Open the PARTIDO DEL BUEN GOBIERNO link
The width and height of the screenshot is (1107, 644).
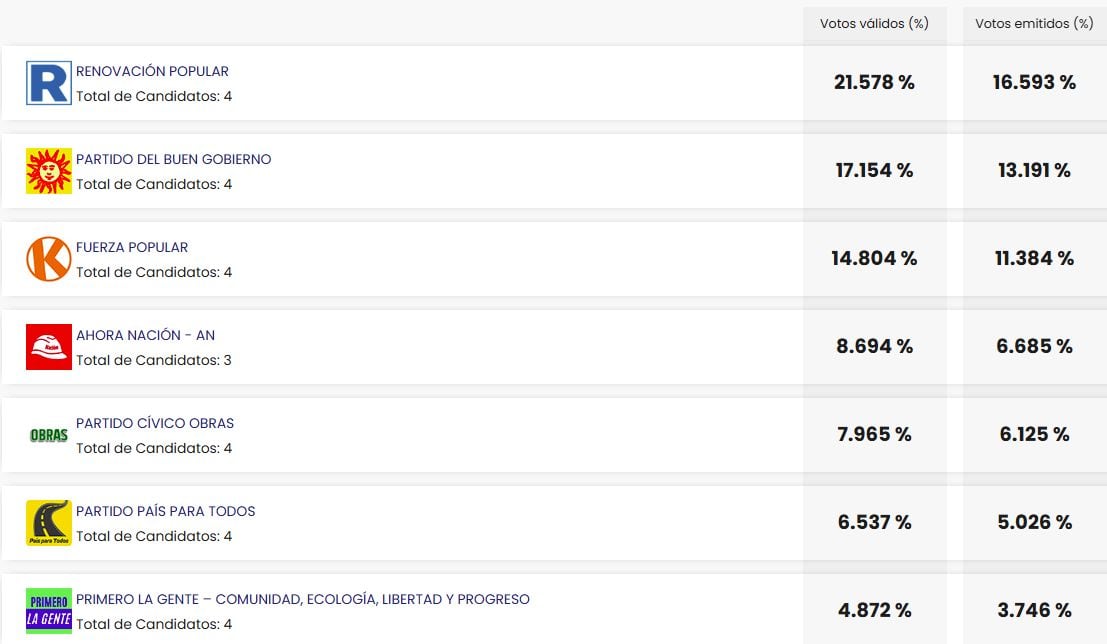coord(174,159)
